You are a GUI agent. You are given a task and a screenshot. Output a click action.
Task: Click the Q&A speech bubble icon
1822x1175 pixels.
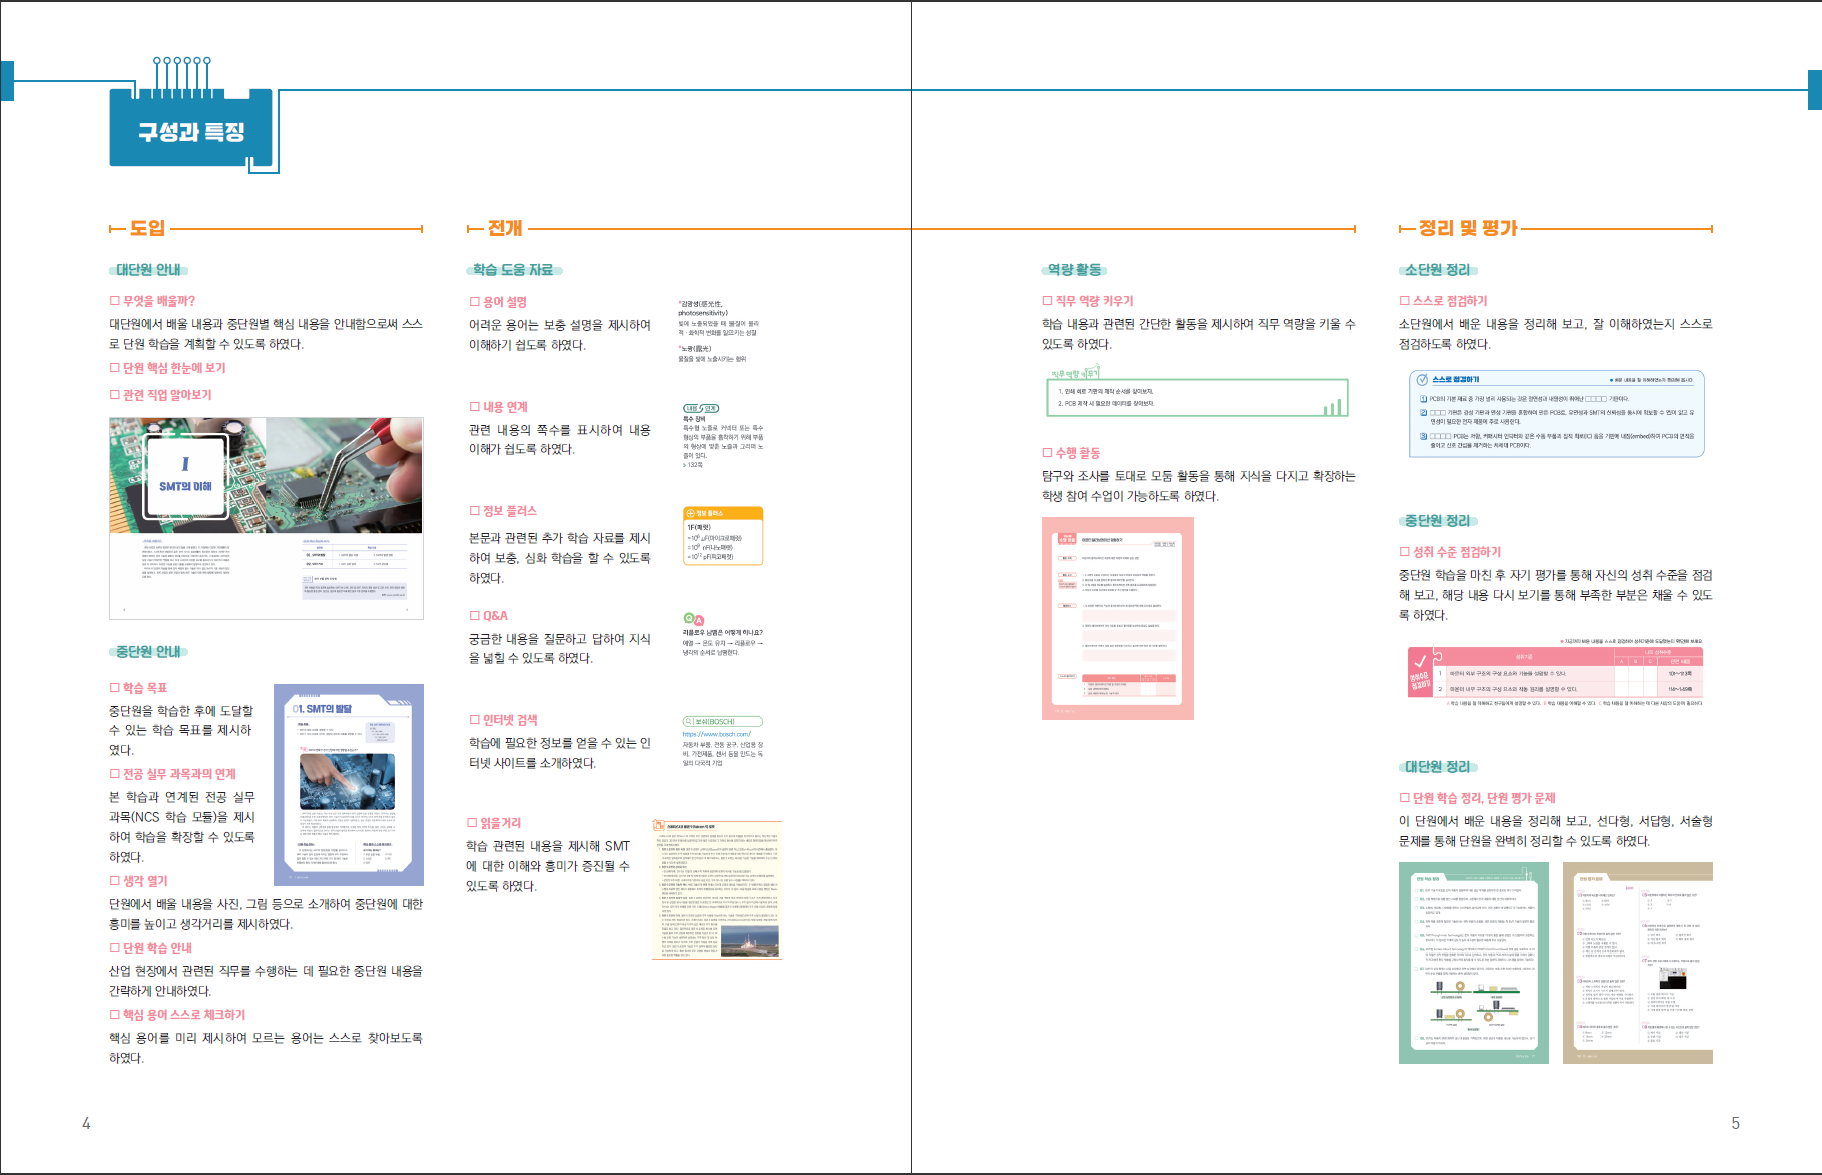[693, 619]
